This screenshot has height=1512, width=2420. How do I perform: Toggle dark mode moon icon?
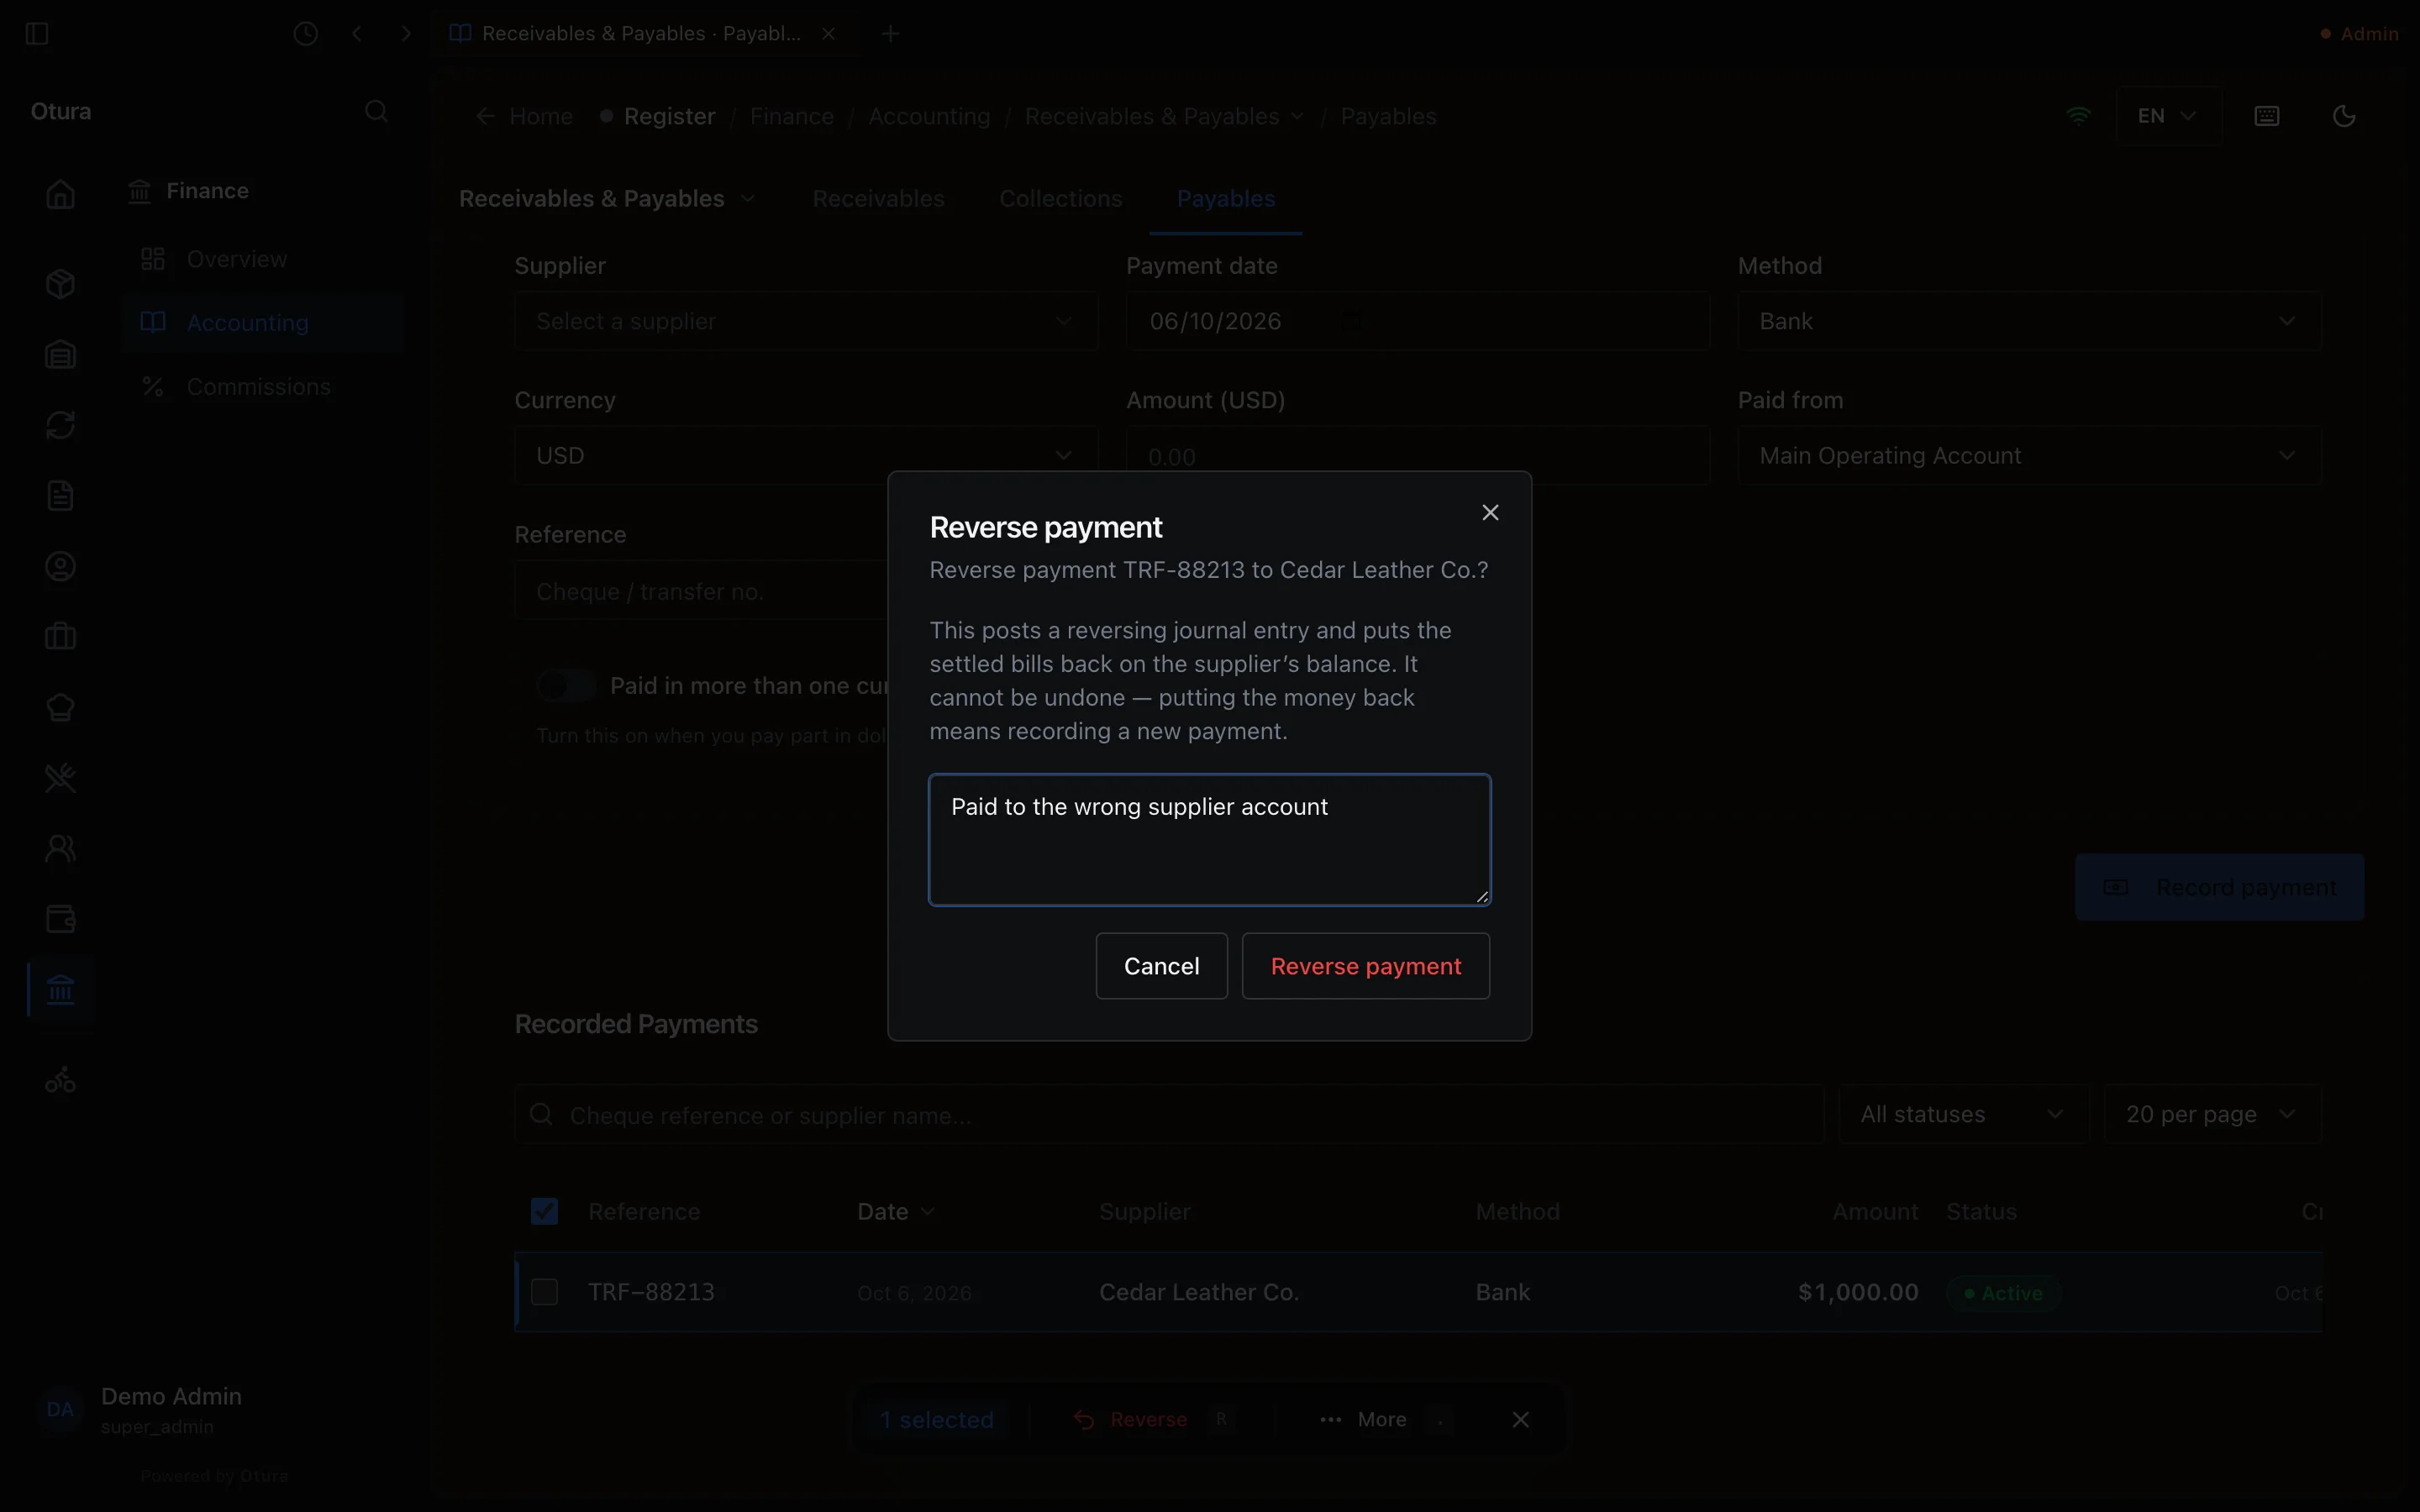pos(2344,116)
